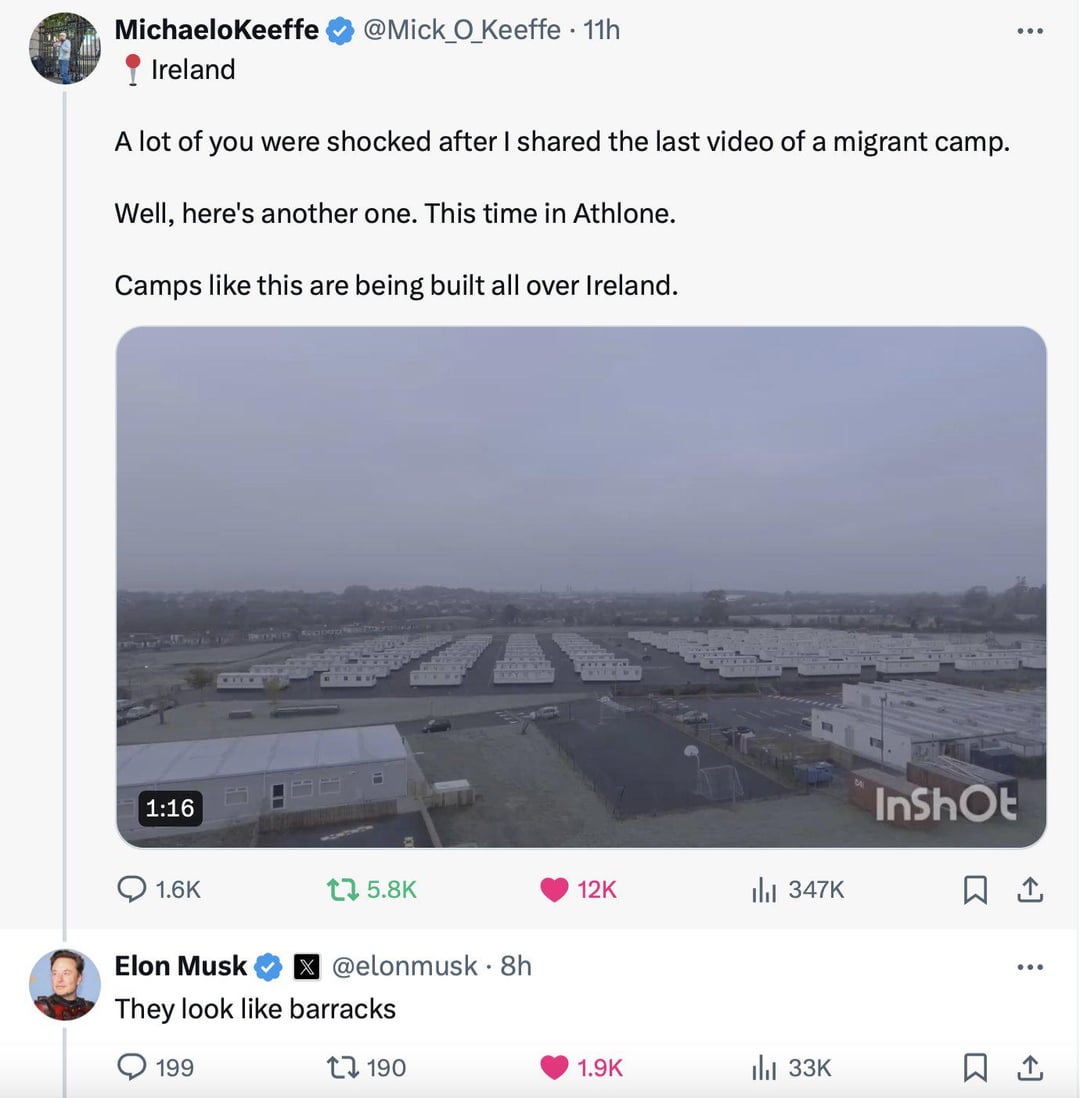Click the X affiliate badge beside Elon Musk
The height and width of the screenshot is (1098, 1080).
pos(306,967)
